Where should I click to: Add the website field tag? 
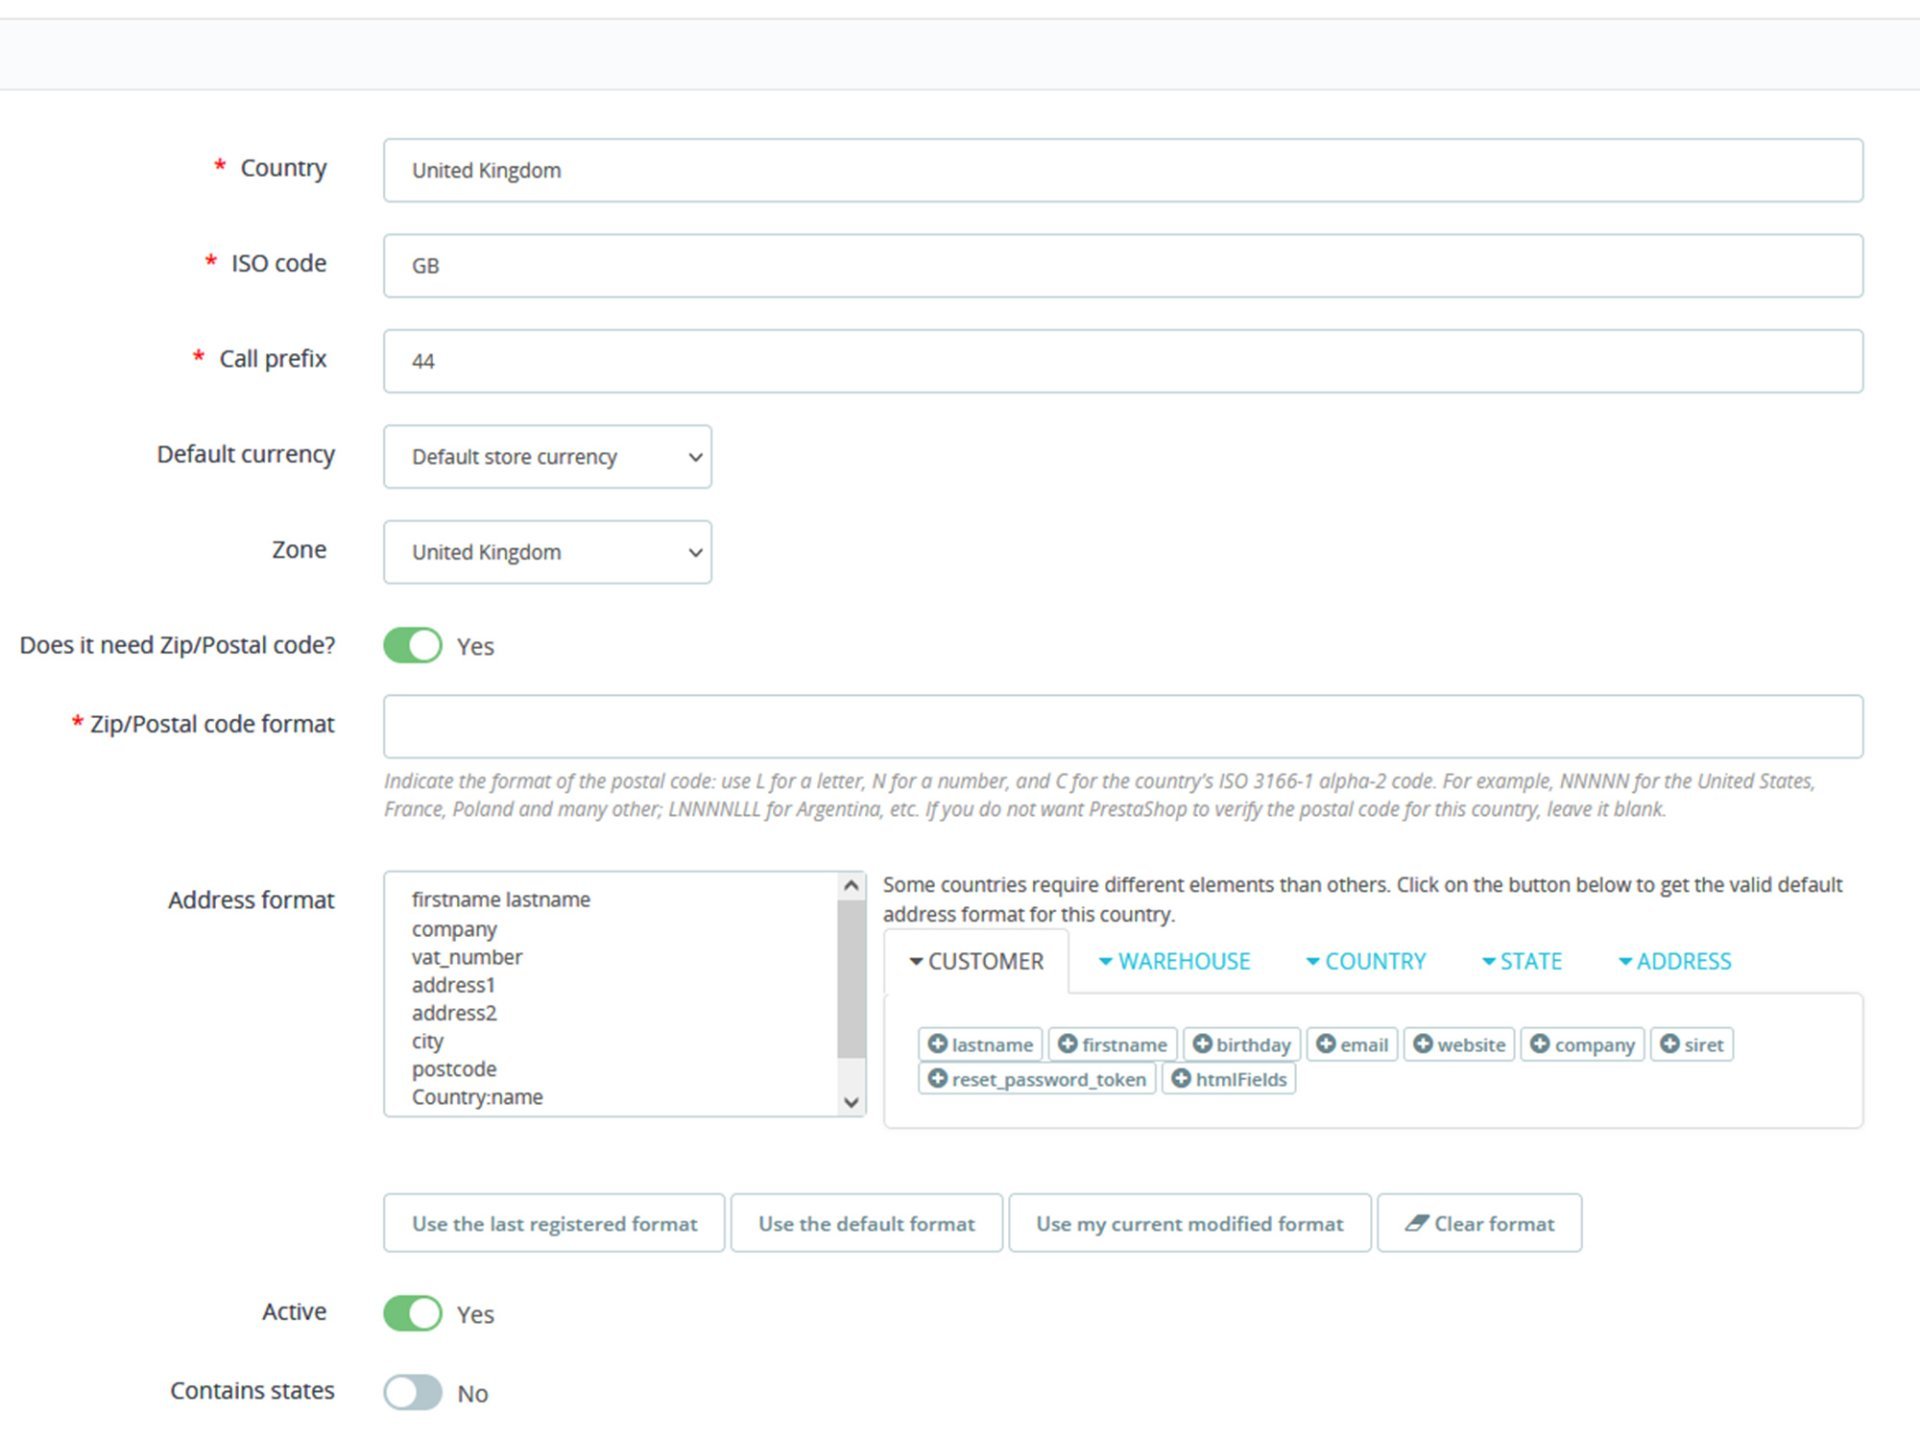pyautogui.click(x=1459, y=1044)
